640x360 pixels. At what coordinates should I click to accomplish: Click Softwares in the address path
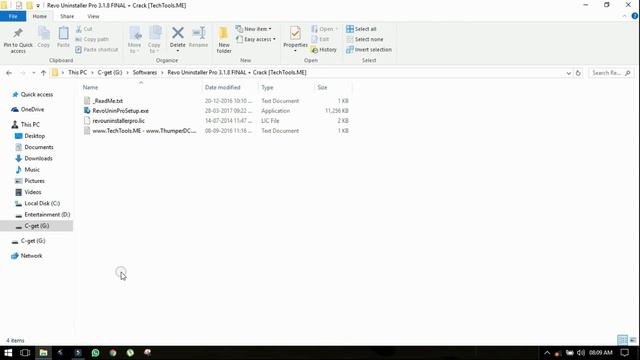tap(144, 72)
